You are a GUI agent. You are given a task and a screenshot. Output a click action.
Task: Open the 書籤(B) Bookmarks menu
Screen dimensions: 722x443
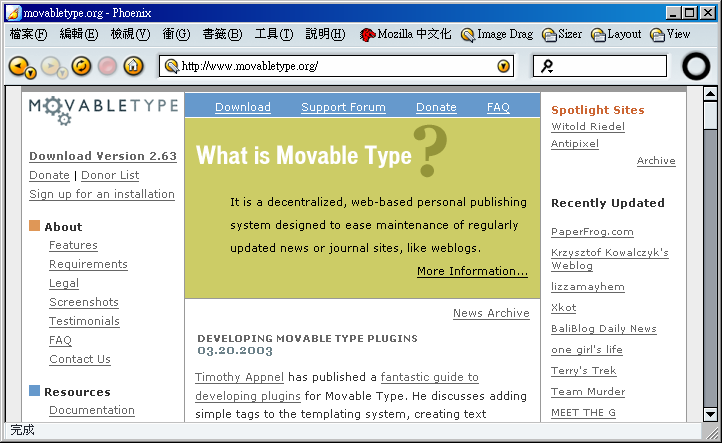(222, 34)
